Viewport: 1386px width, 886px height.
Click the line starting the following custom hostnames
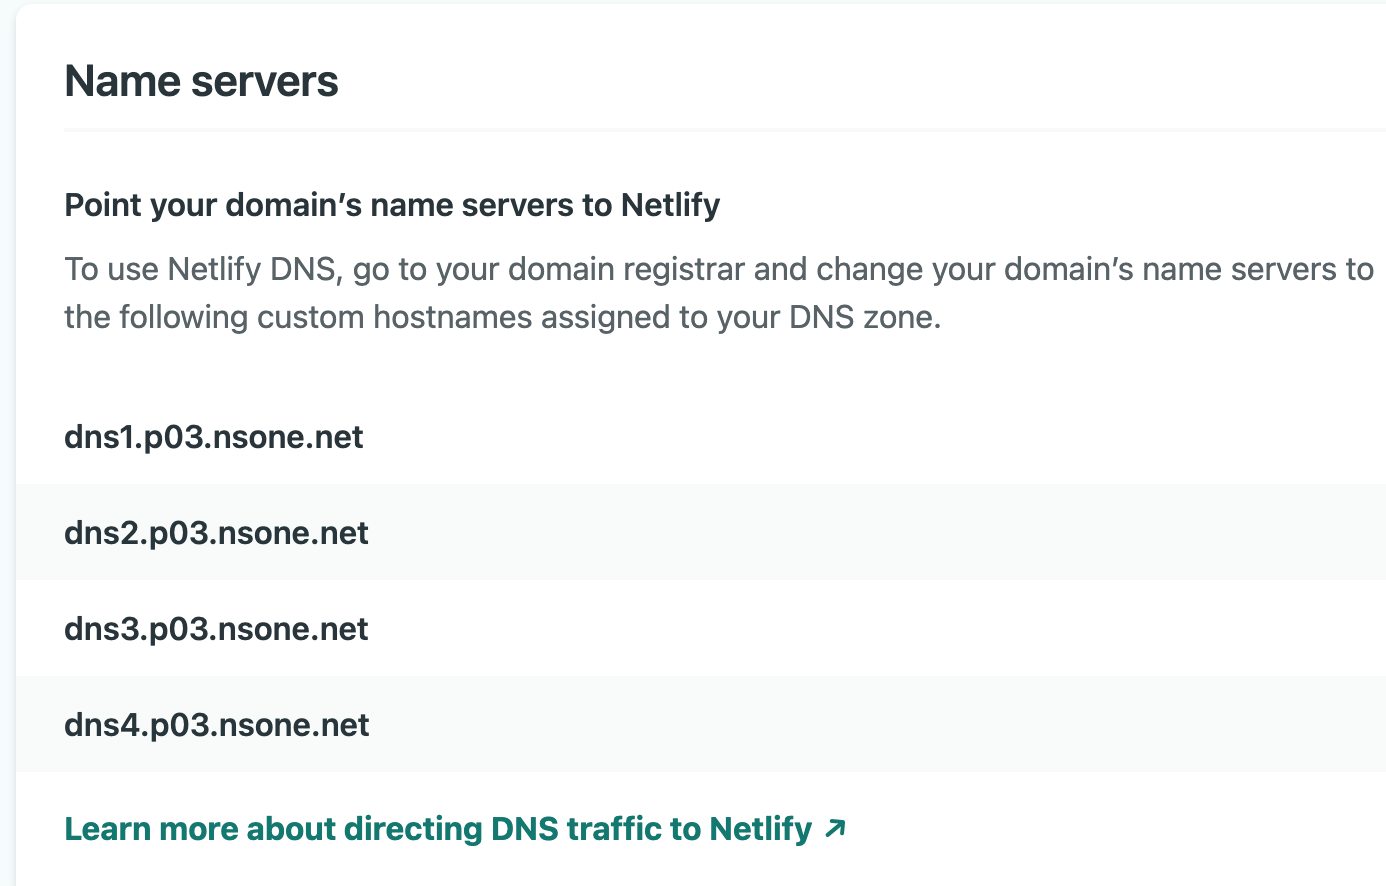click(502, 317)
